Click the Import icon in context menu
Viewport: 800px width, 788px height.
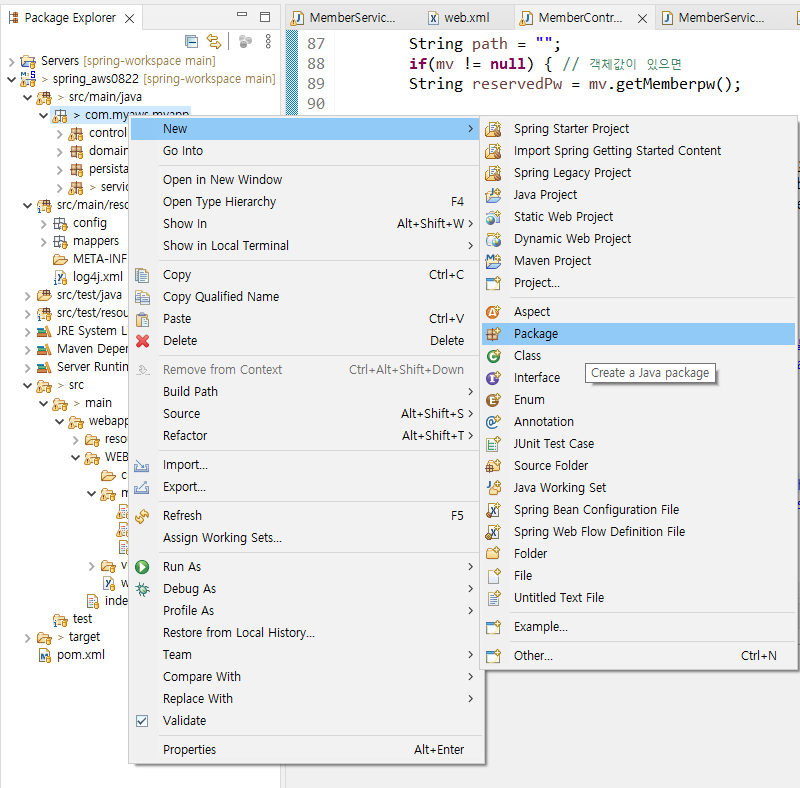point(142,465)
